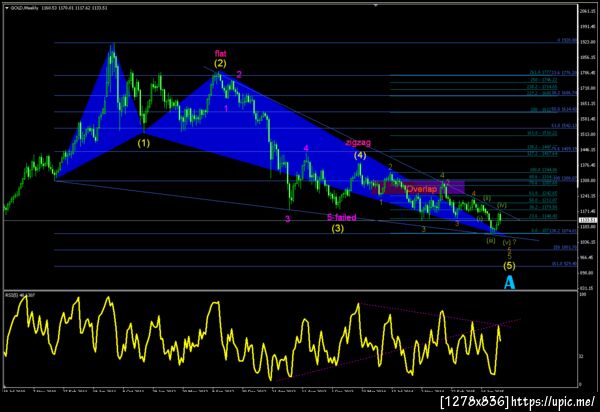600x412 pixels.
Task: Select the '(iv)' sub-wave label
Action: point(502,206)
